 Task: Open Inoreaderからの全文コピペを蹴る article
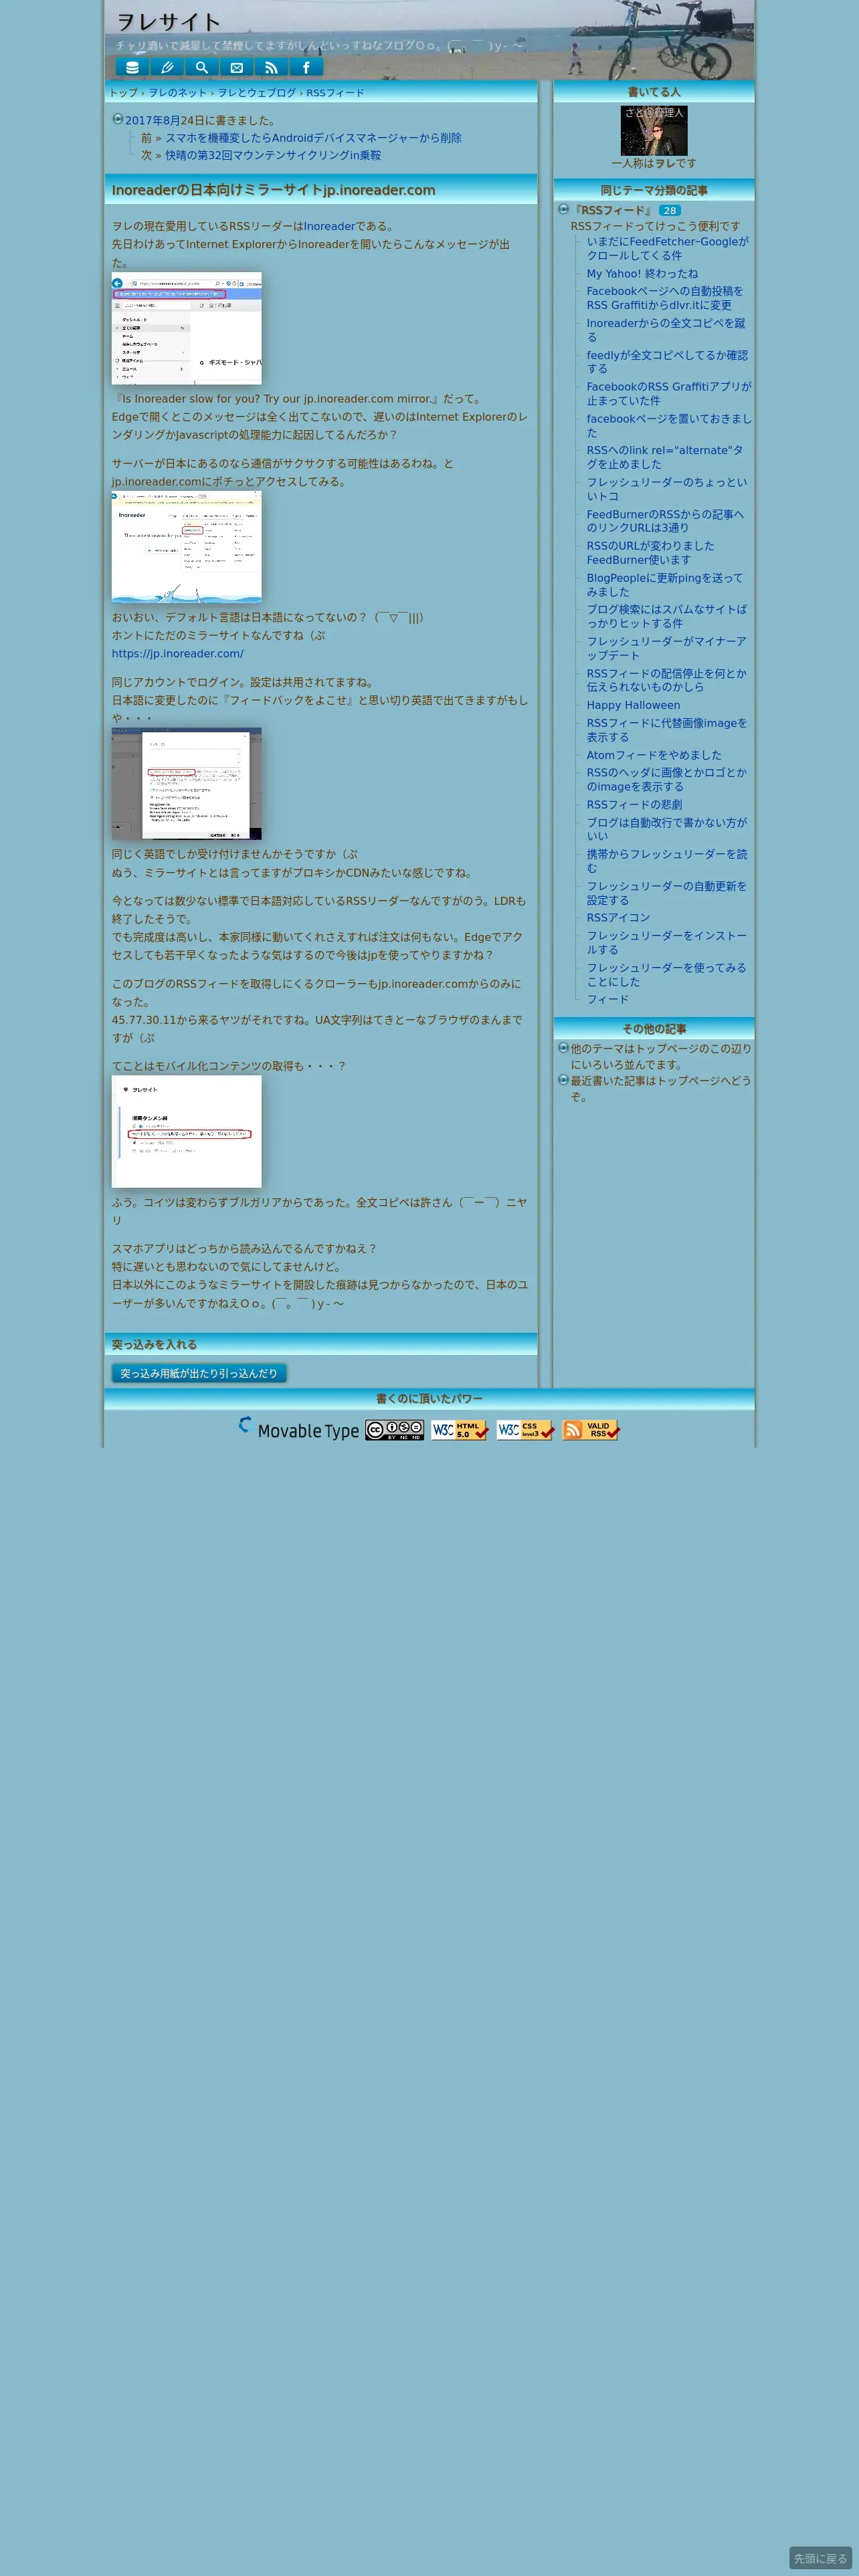point(666,330)
